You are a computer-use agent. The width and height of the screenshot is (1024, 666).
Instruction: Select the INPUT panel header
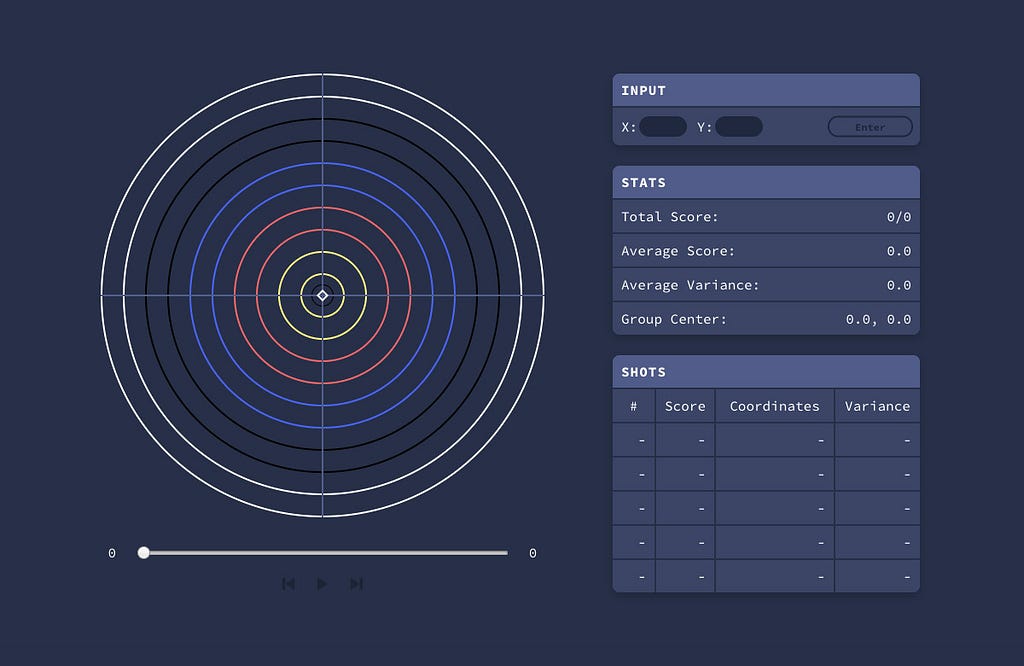click(x=766, y=90)
